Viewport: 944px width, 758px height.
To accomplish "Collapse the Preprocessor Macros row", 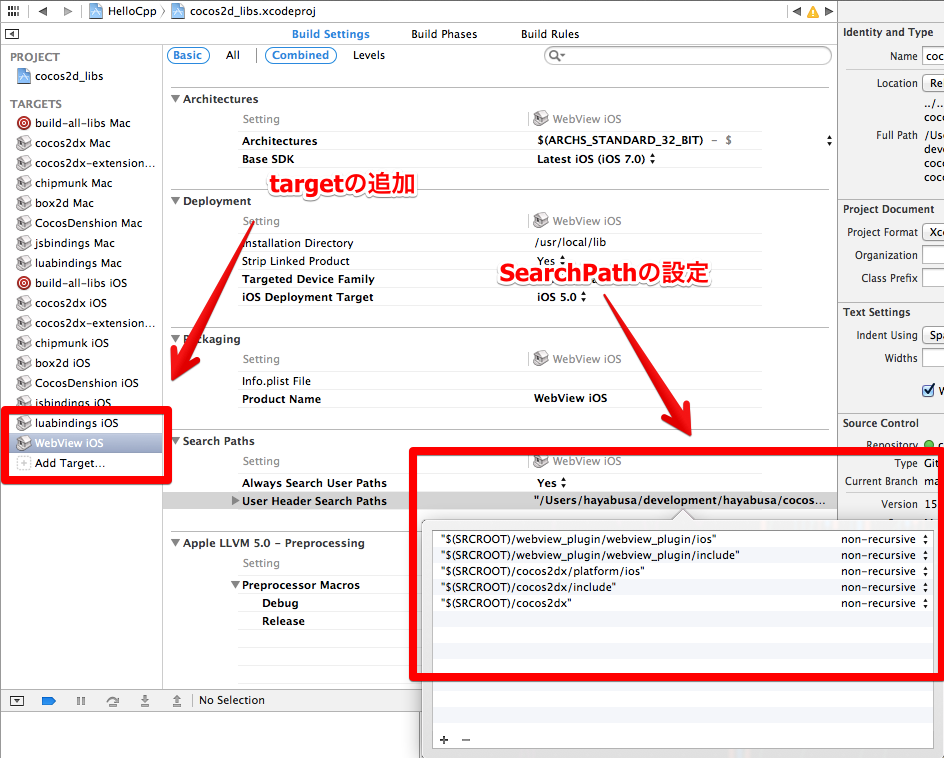I will (235, 585).
